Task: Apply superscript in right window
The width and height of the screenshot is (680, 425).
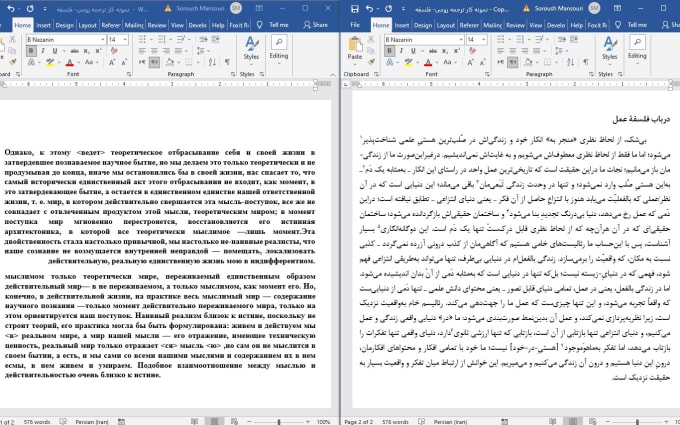Action: click(x=457, y=51)
